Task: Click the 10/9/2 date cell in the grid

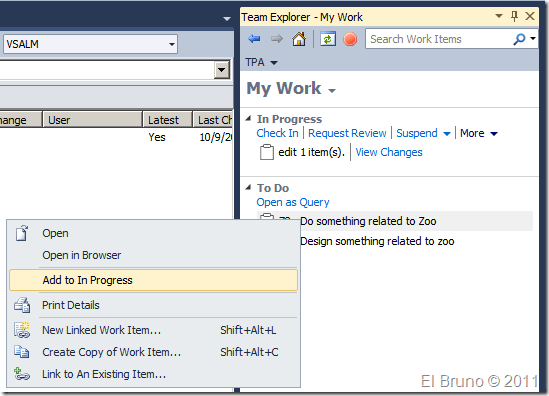Action: pos(215,137)
